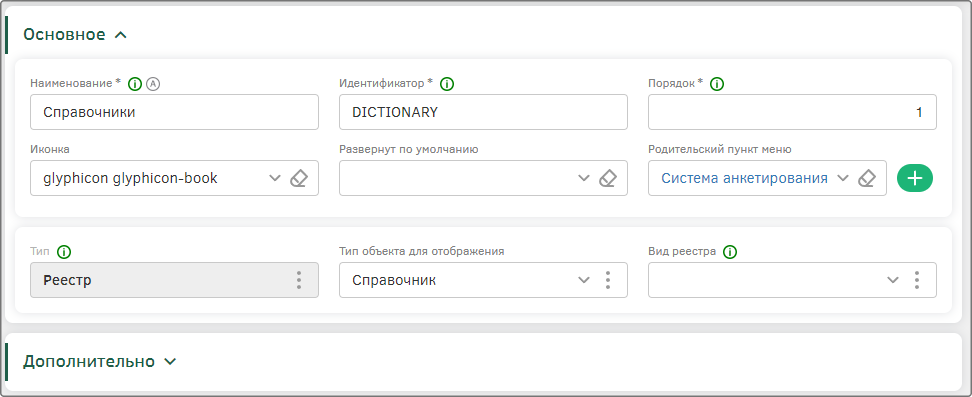Open three-dot menu of Тип объекта field
Viewport: 972px width, 397px height.
pyautogui.click(x=608, y=280)
